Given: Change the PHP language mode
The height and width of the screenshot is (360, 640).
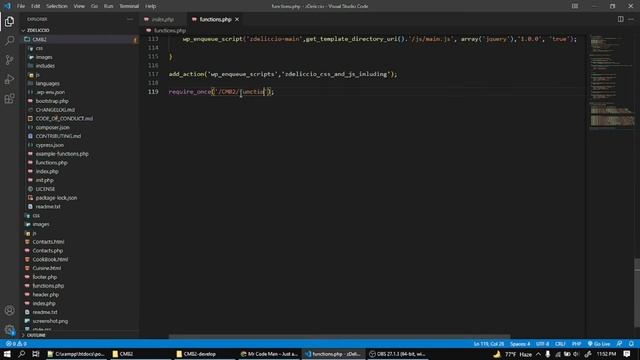Looking at the screenshot, I should pos(576,344).
